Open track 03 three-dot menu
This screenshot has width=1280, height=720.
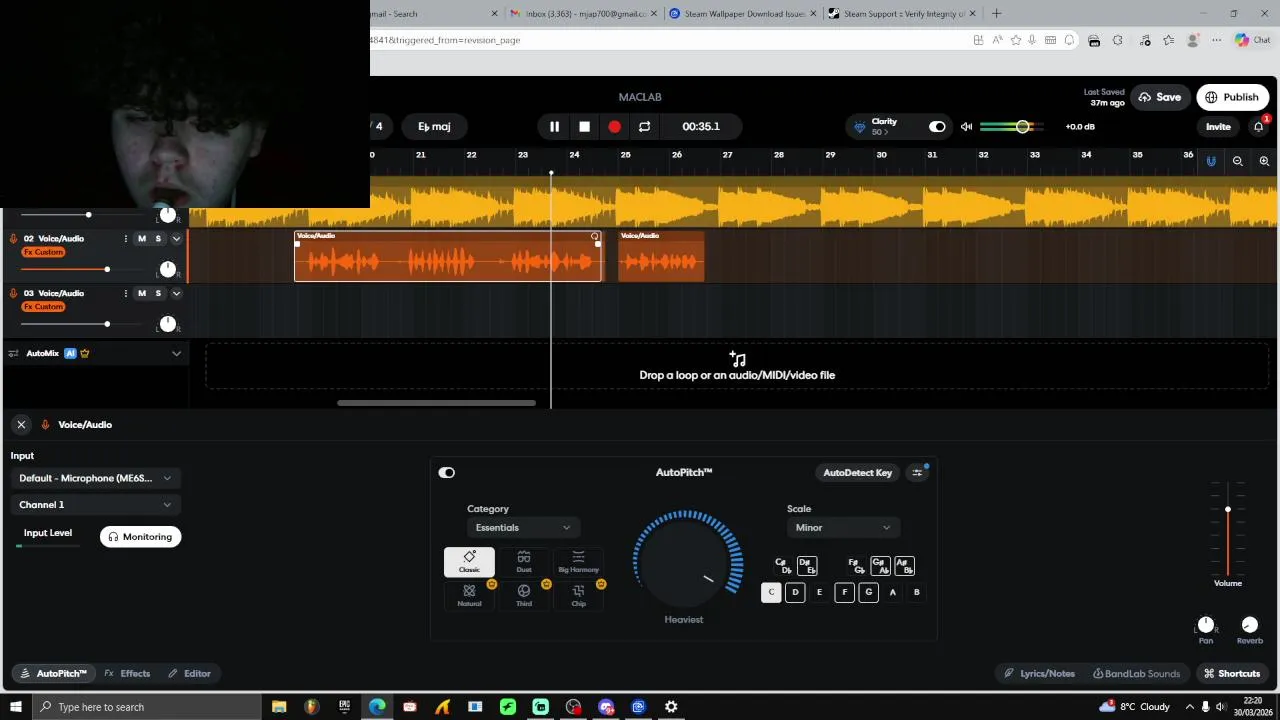125,294
